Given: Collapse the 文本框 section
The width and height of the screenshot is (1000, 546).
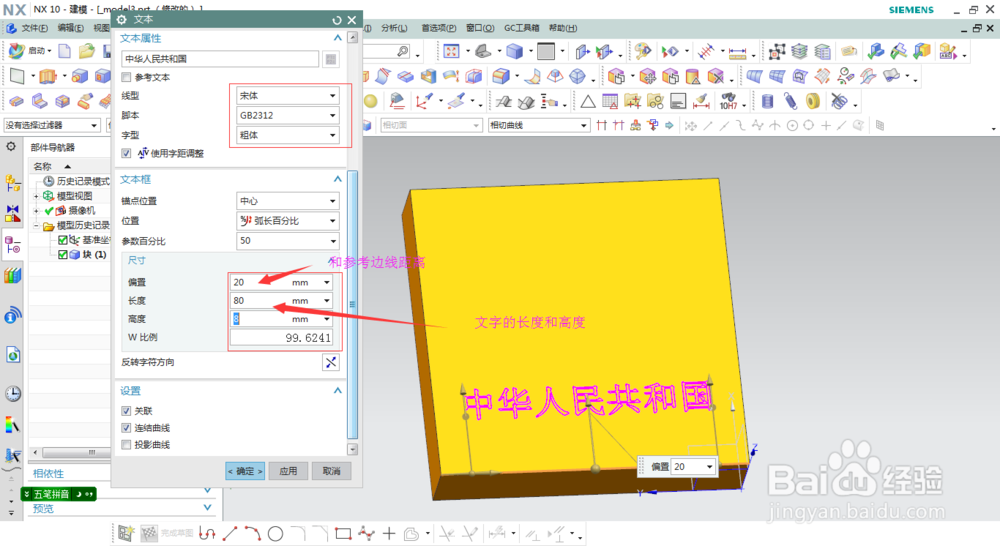Looking at the screenshot, I should click(337, 179).
